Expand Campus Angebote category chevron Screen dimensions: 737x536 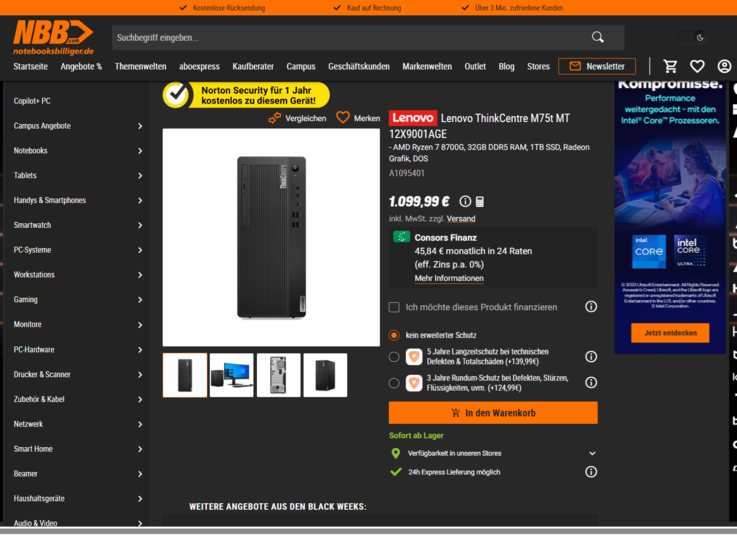coord(140,126)
